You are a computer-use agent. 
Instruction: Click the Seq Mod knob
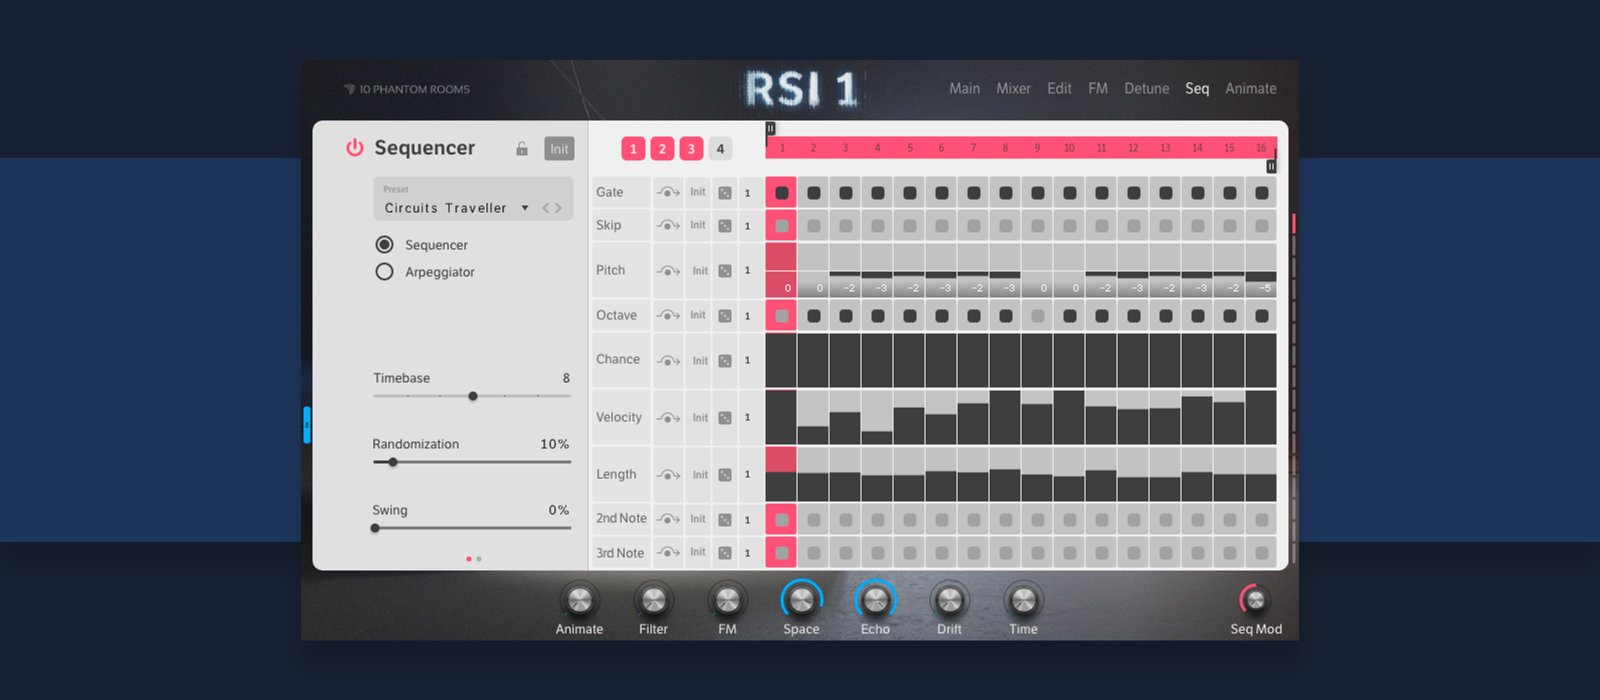pyautogui.click(x=1255, y=600)
